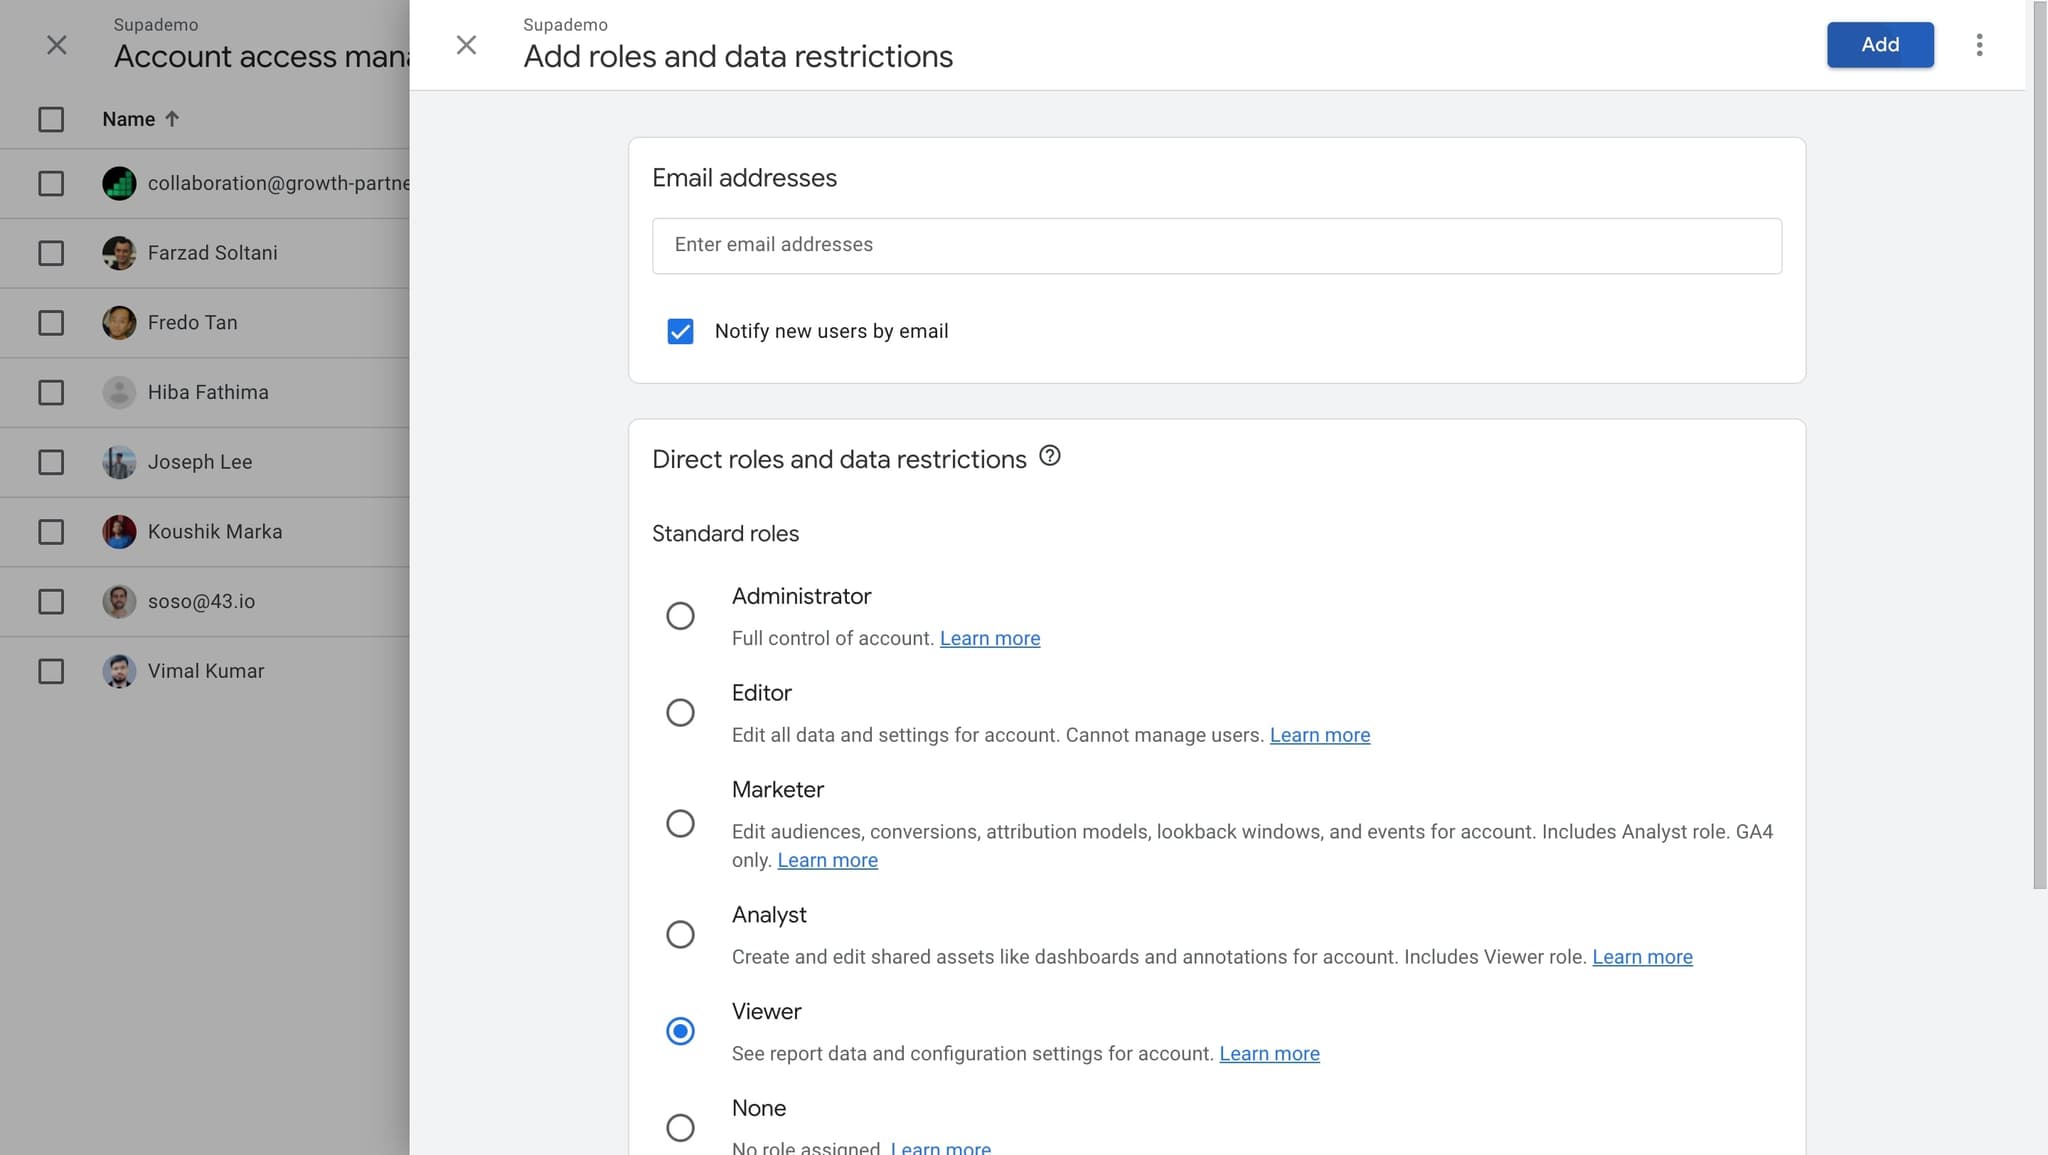The height and width of the screenshot is (1155, 2048).
Task: Select the Administrator role radio button
Action: 680,616
